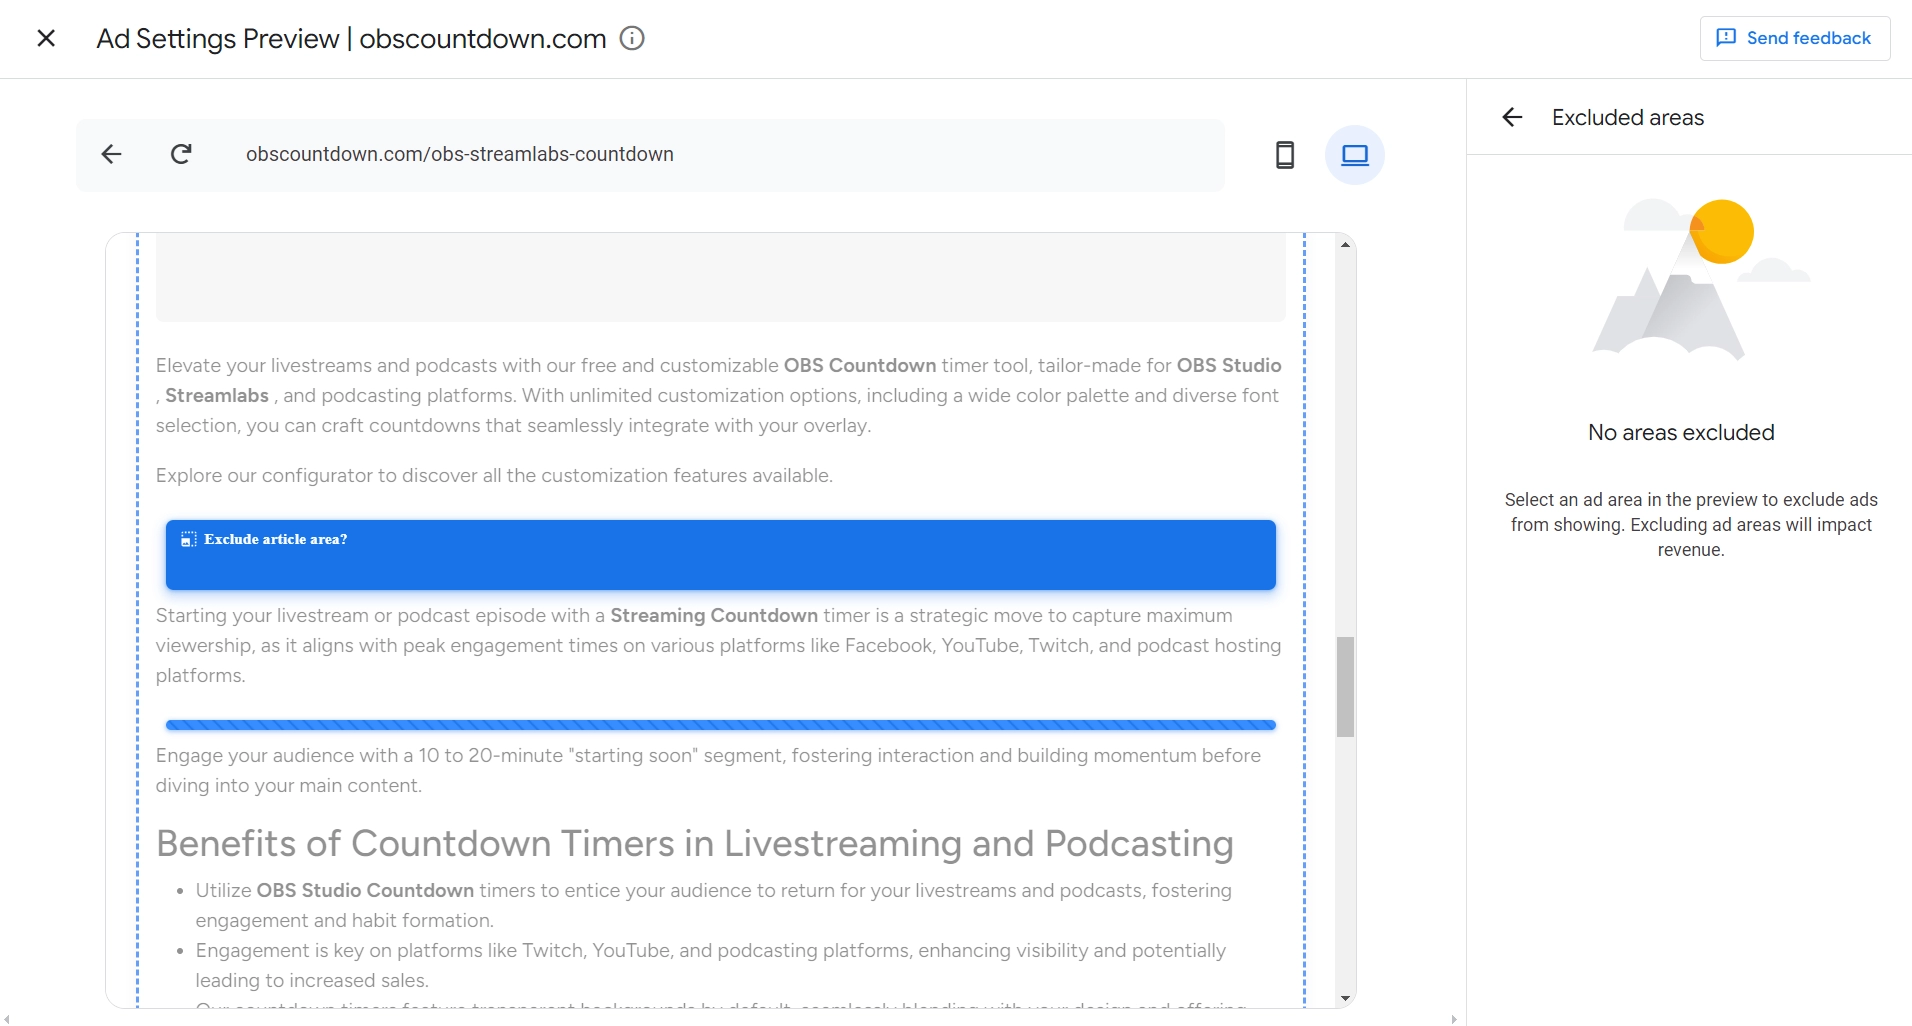The height and width of the screenshot is (1026, 1912).
Task: Click the mountain illustration above 'No areas excluded'
Action: pyautogui.click(x=1690, y=280)
